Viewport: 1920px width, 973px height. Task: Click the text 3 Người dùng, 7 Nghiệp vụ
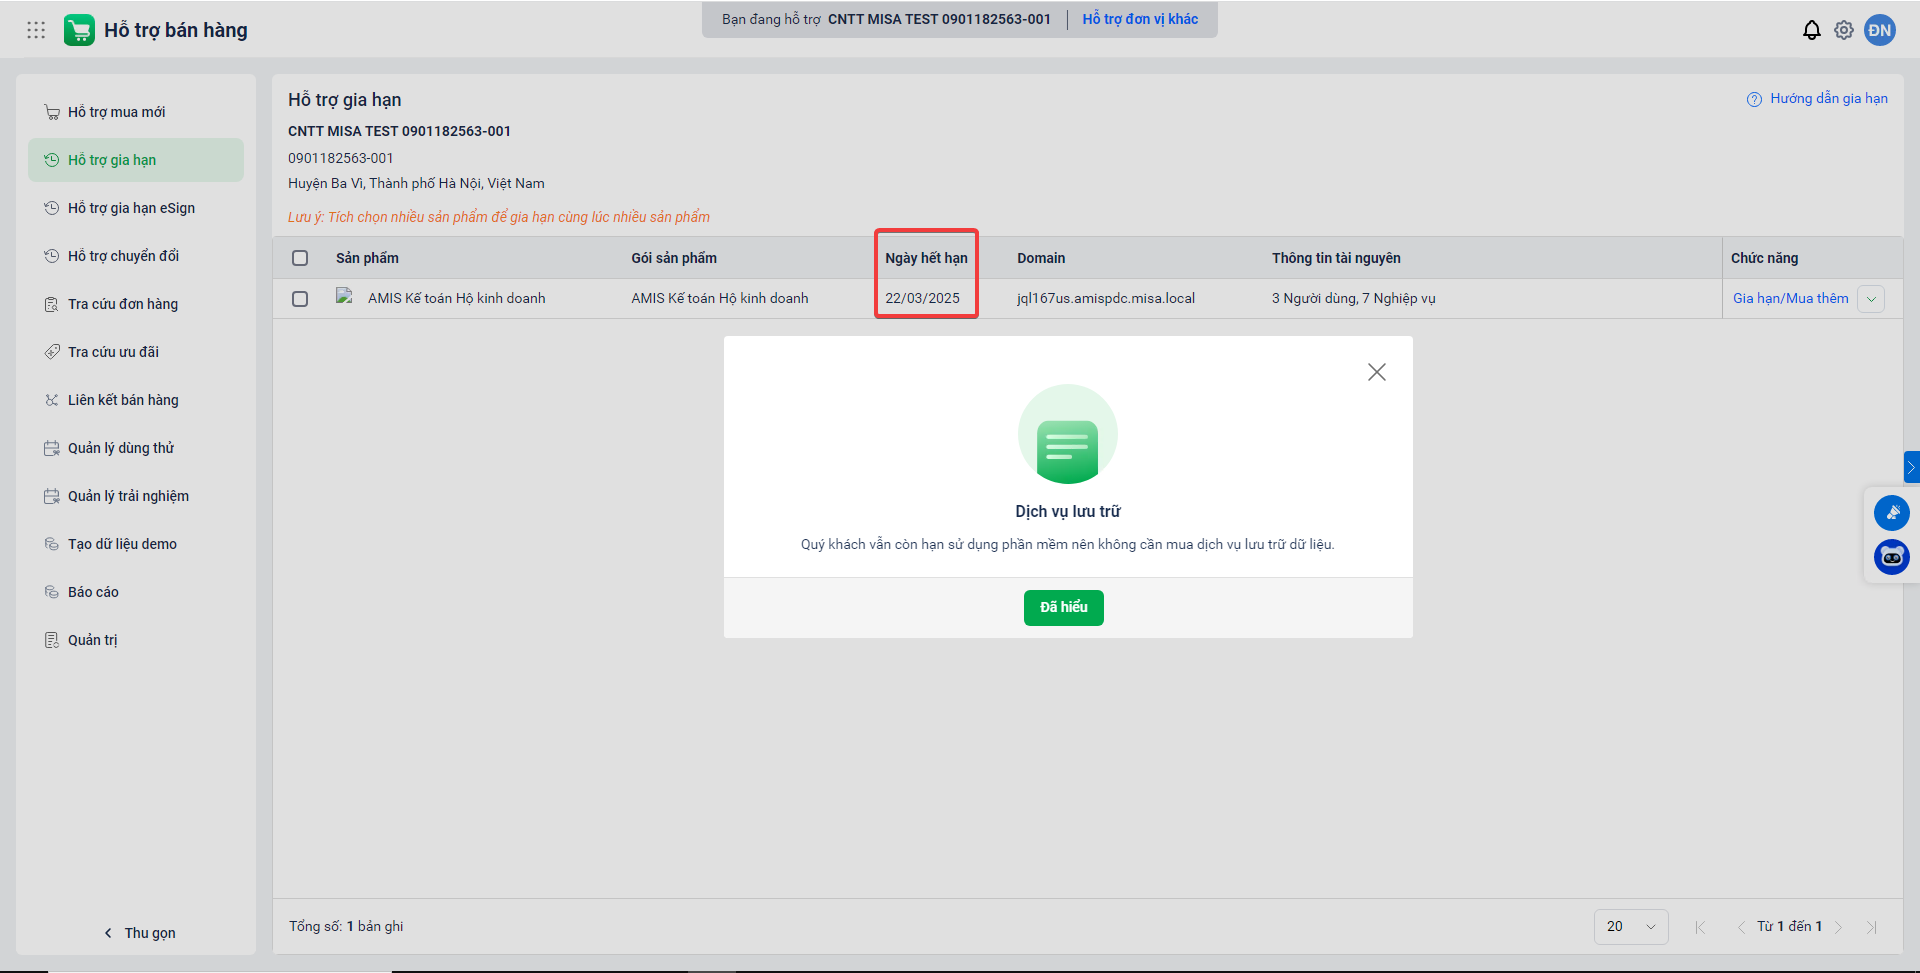[x=1353, y=298]
